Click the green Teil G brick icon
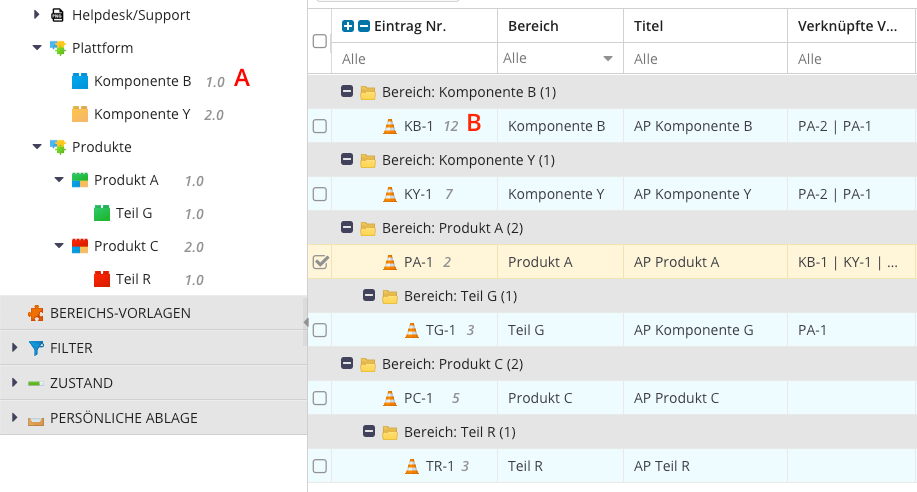This screenshot has width=917, height=492. 102,213
